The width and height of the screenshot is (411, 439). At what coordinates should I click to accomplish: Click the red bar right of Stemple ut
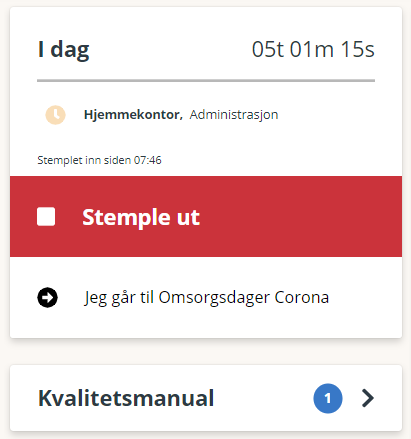pyautogui.click(x=300, y=217)
